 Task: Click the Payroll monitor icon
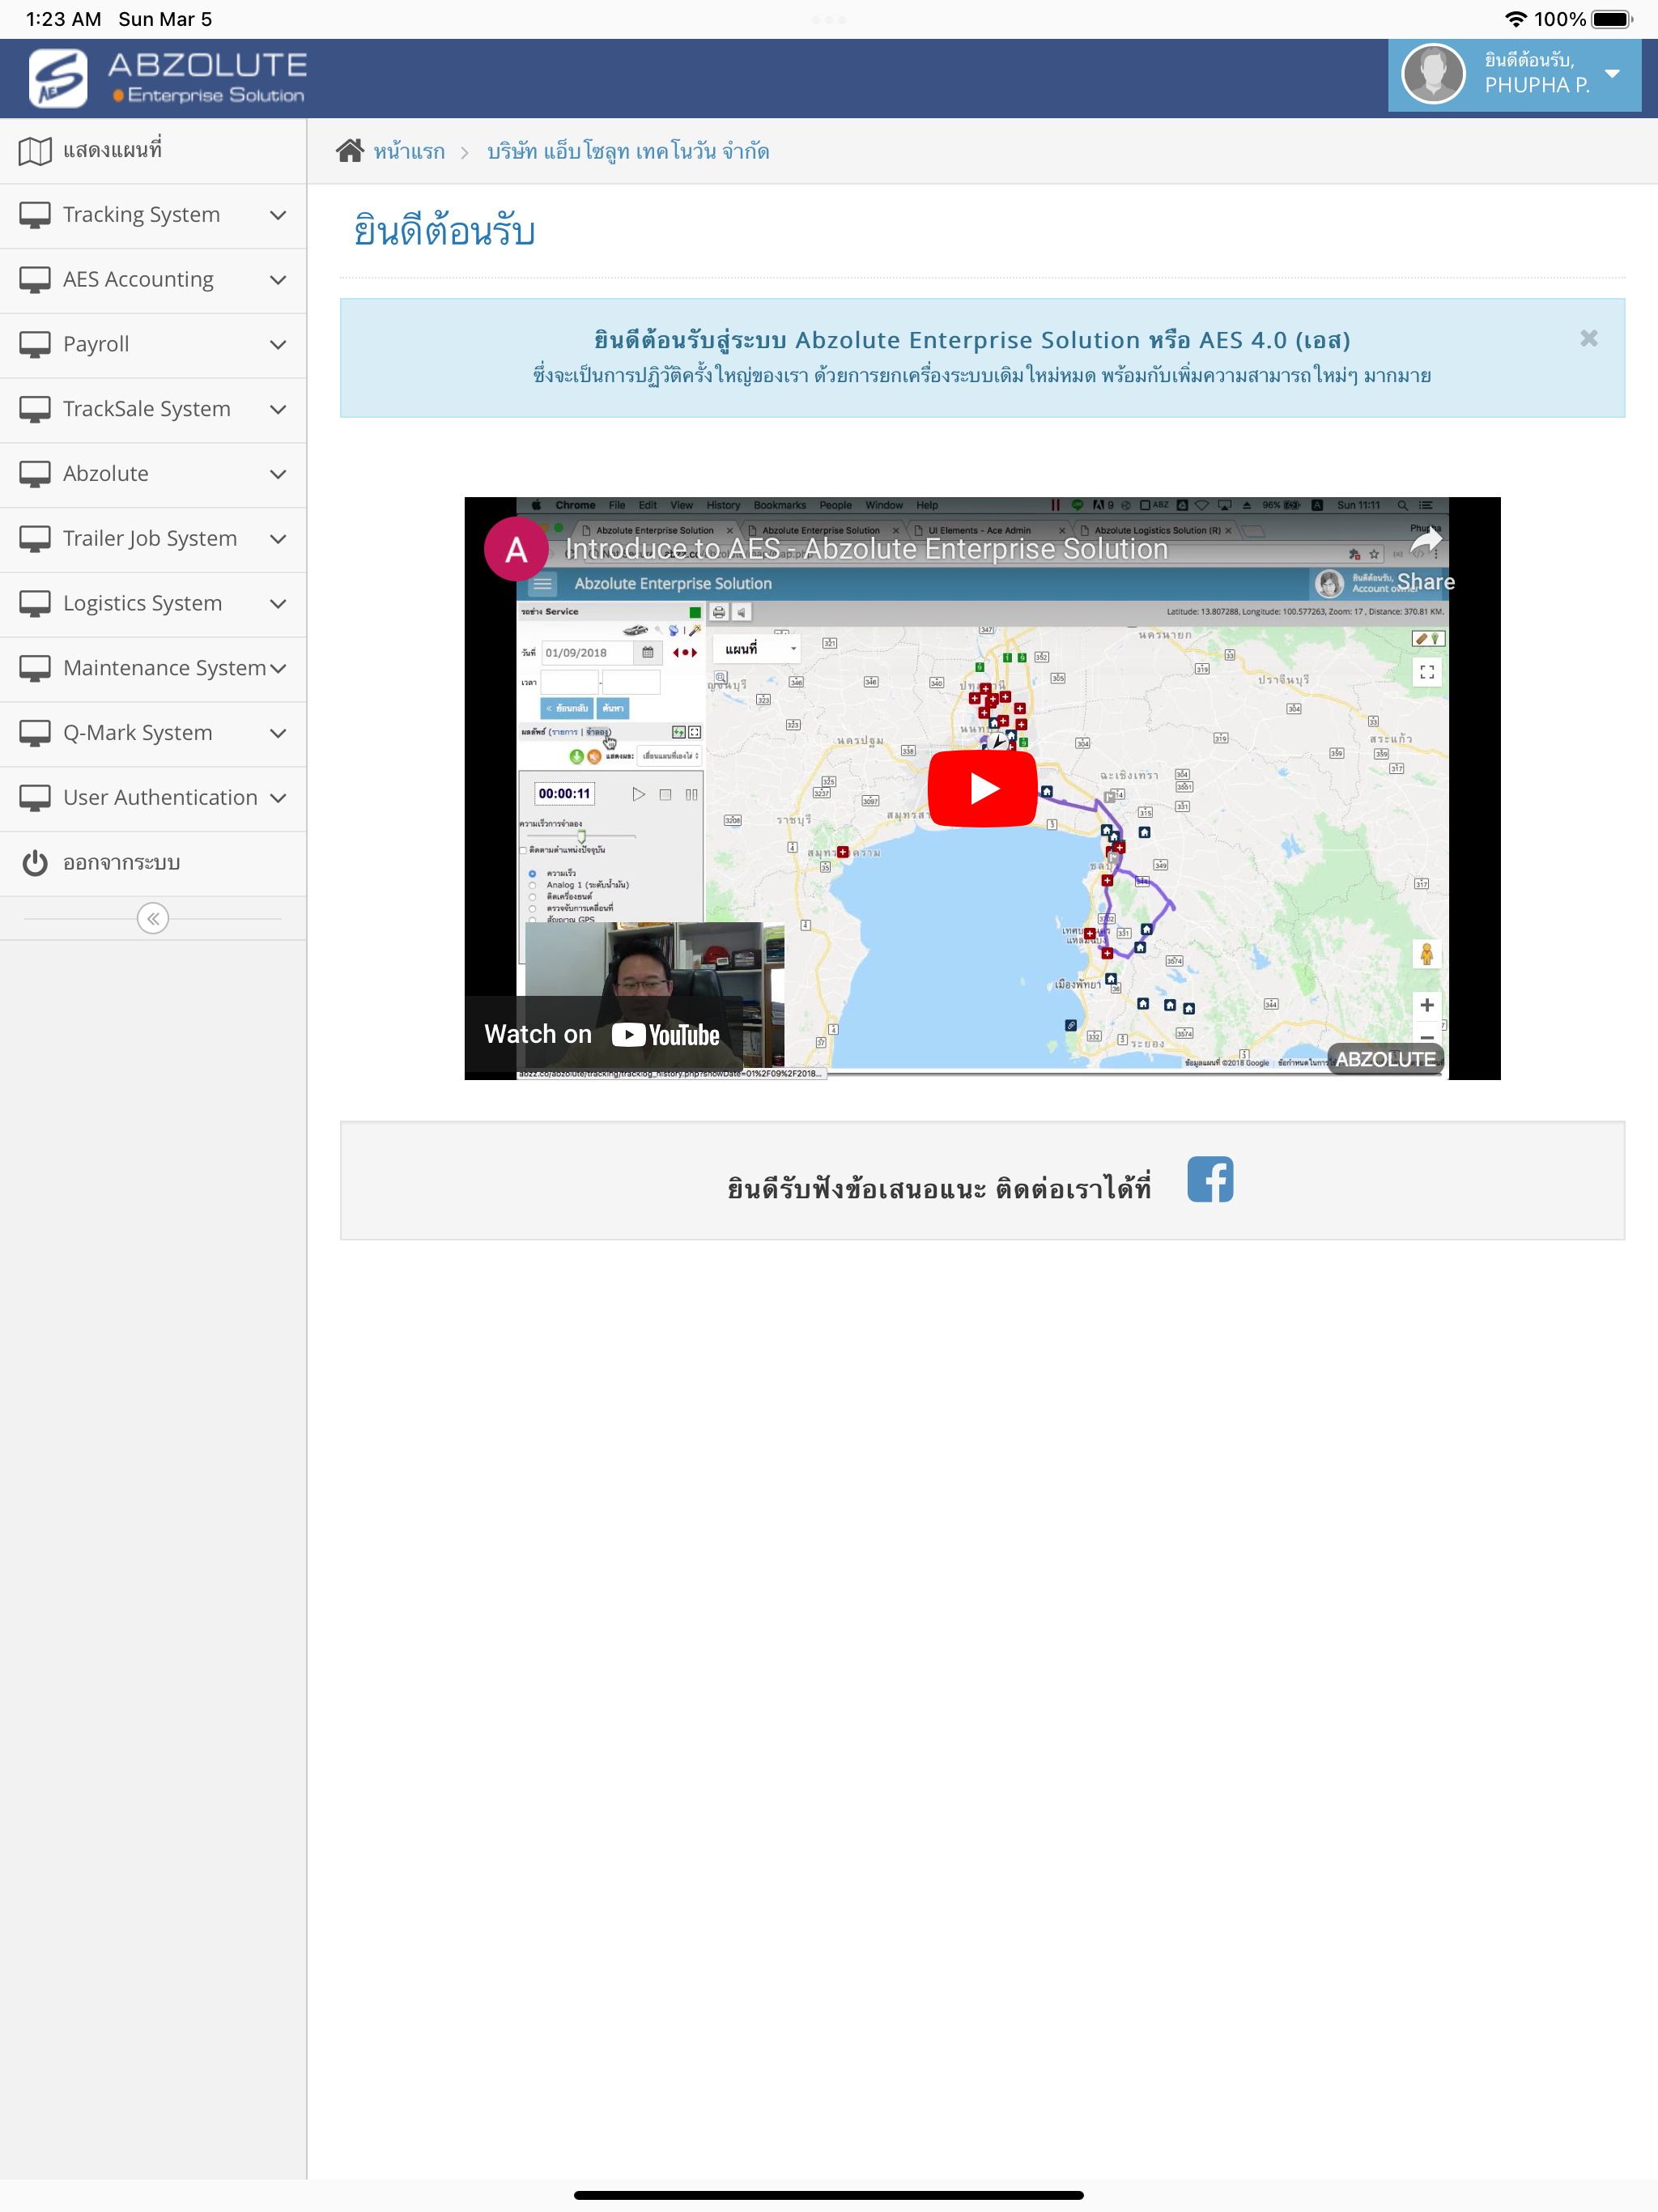tap(35, 345)
